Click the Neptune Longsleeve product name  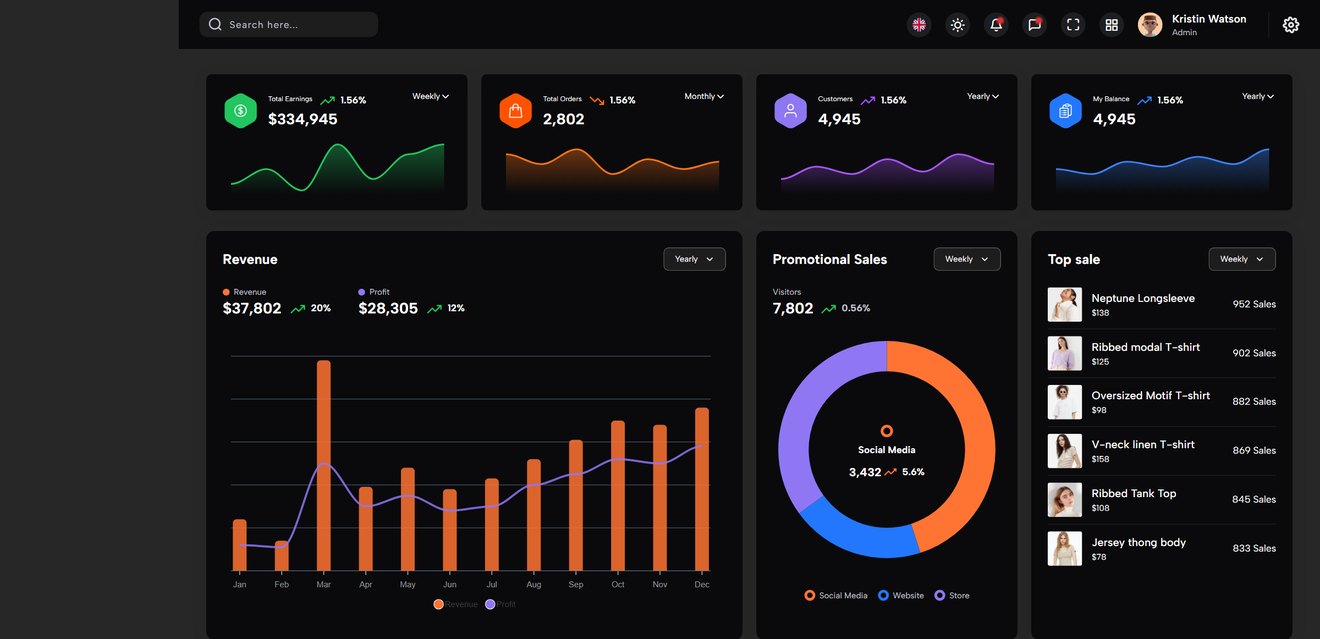[x=1143, y=298]
